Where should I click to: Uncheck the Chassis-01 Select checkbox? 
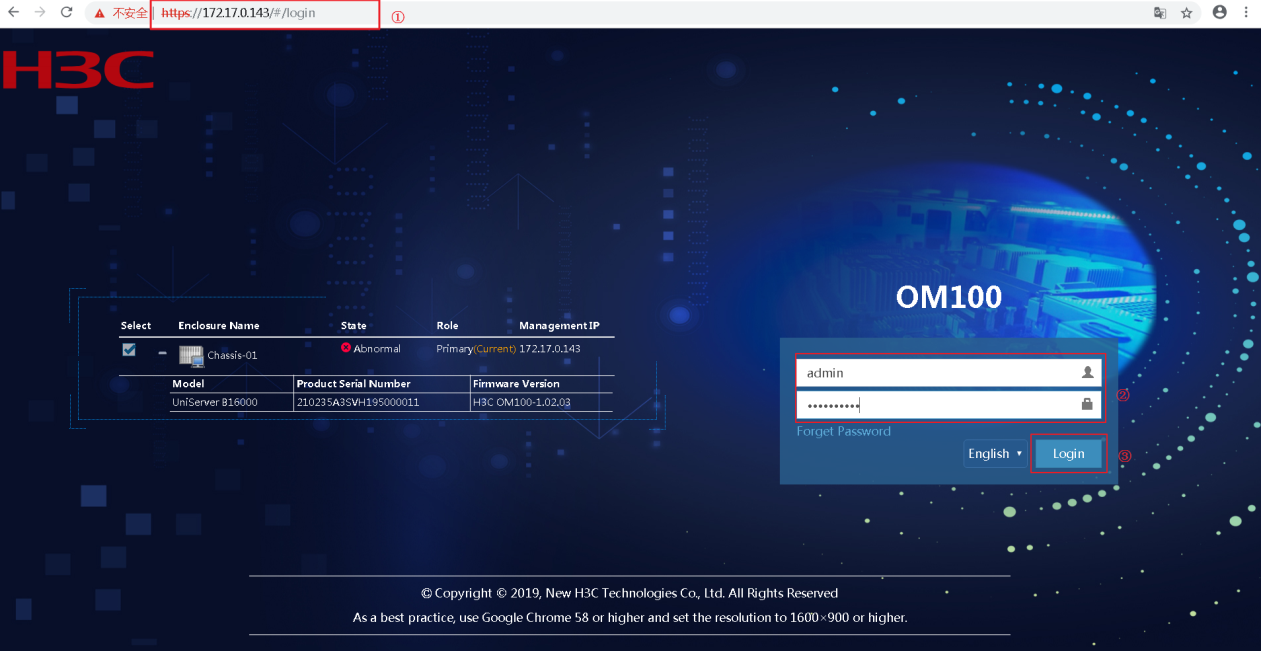pos(129,350)
